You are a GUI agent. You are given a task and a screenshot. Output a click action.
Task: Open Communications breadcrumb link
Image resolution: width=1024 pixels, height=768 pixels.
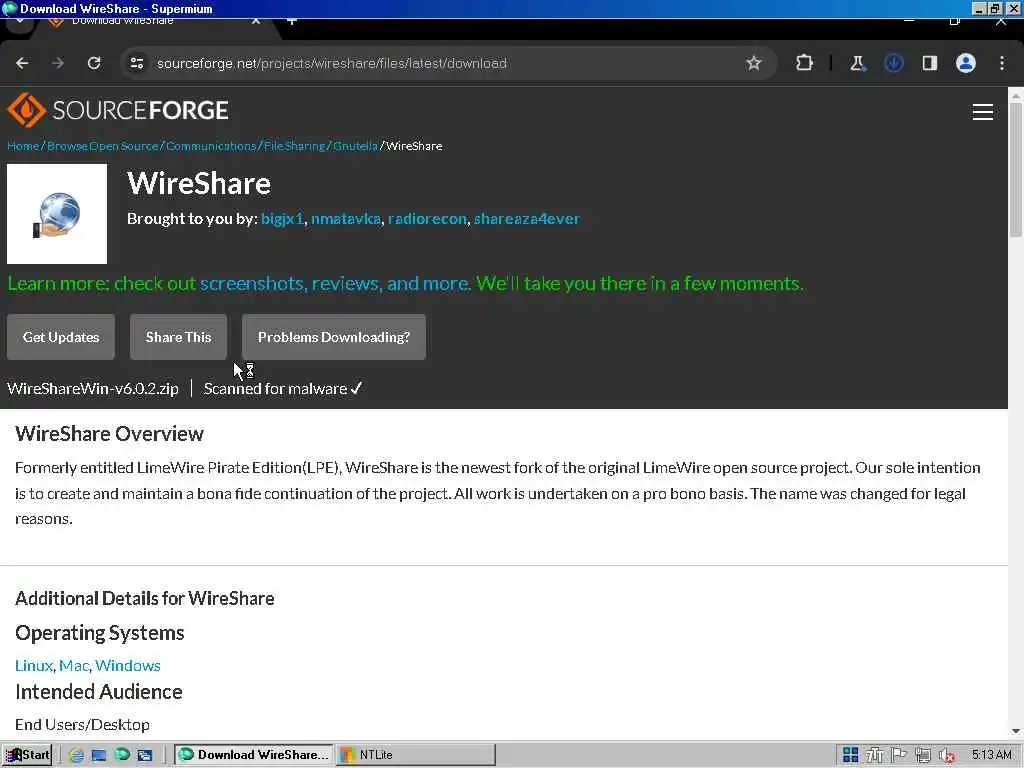(x=211, y=146)
